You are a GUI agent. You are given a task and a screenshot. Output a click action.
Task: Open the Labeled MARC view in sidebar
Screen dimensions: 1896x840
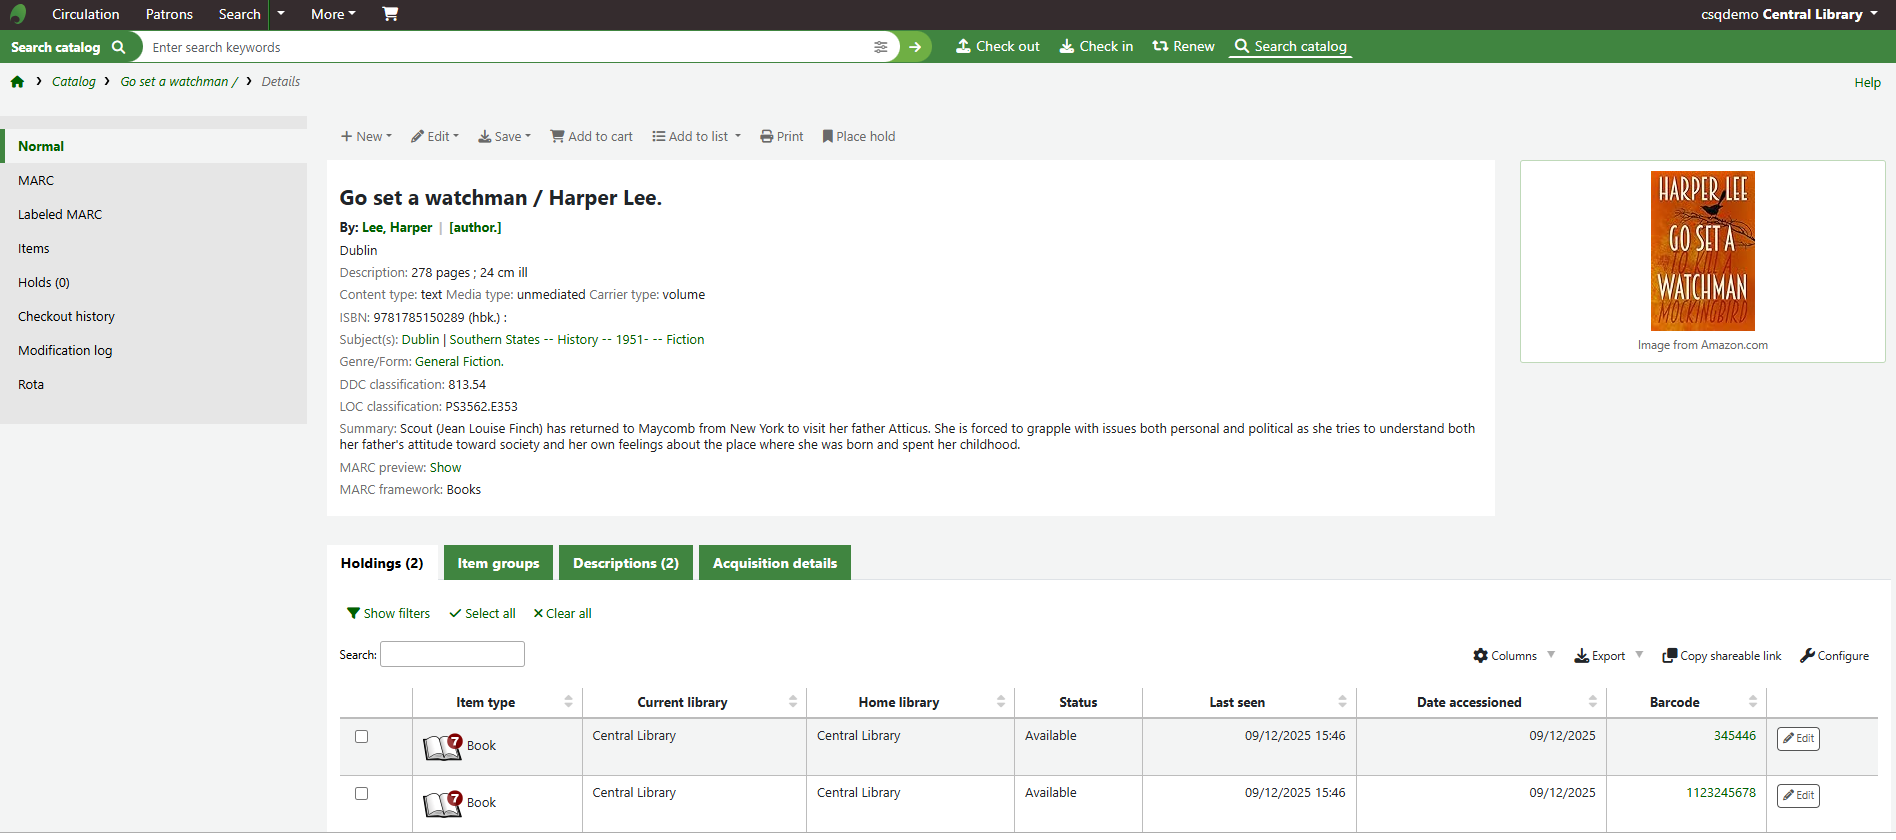click(x=60, y=215)
